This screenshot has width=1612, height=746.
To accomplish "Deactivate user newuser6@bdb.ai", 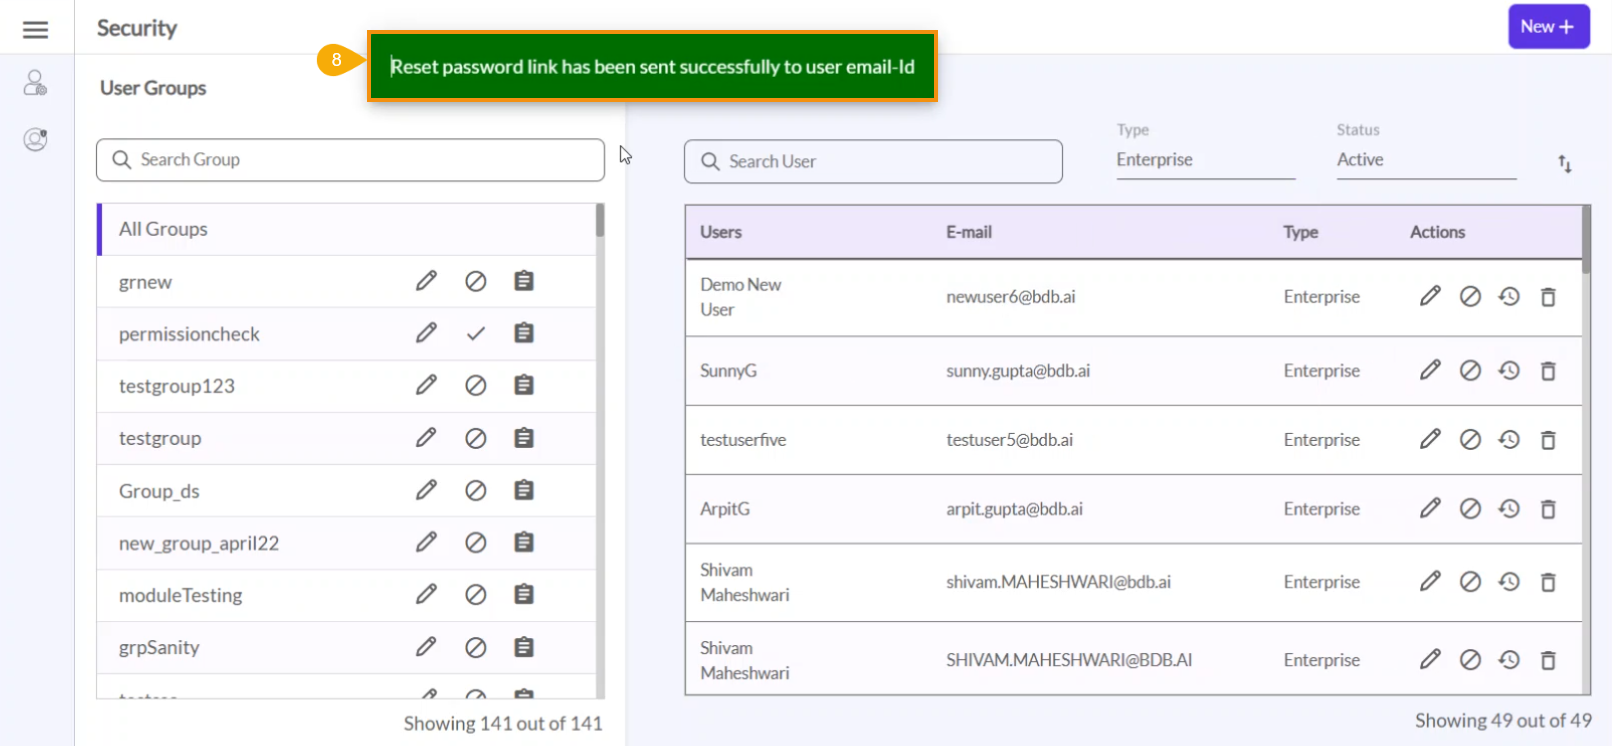I will click(1469, 297).
